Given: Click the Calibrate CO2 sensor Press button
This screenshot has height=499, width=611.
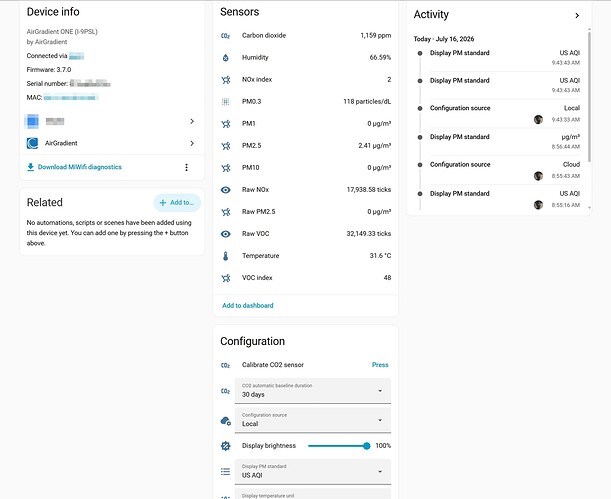Looking at the screenshot, I should point(380,365).
